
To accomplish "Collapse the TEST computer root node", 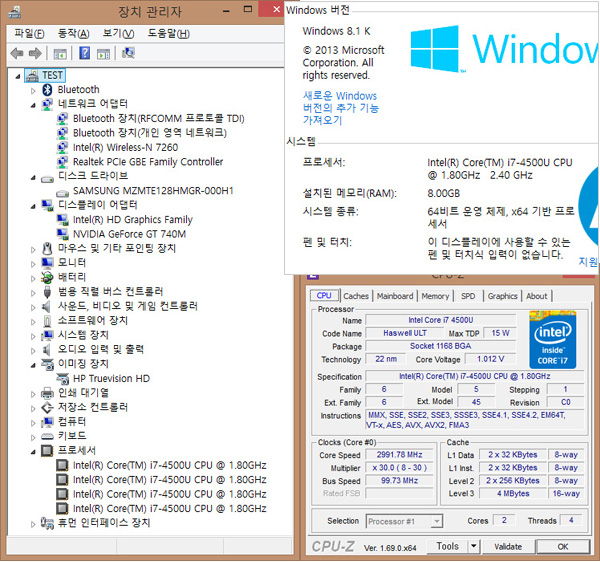I will (18, 76).
